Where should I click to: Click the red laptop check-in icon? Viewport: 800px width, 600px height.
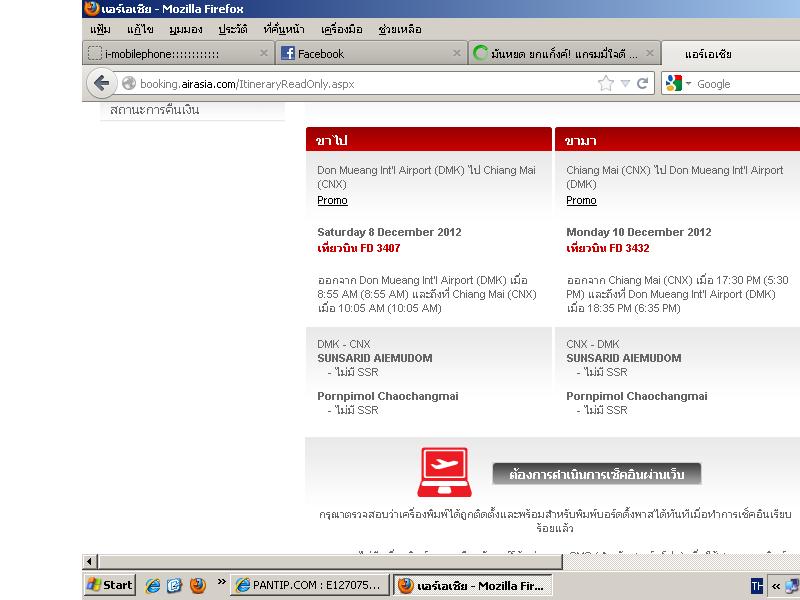tap(444, 472)
